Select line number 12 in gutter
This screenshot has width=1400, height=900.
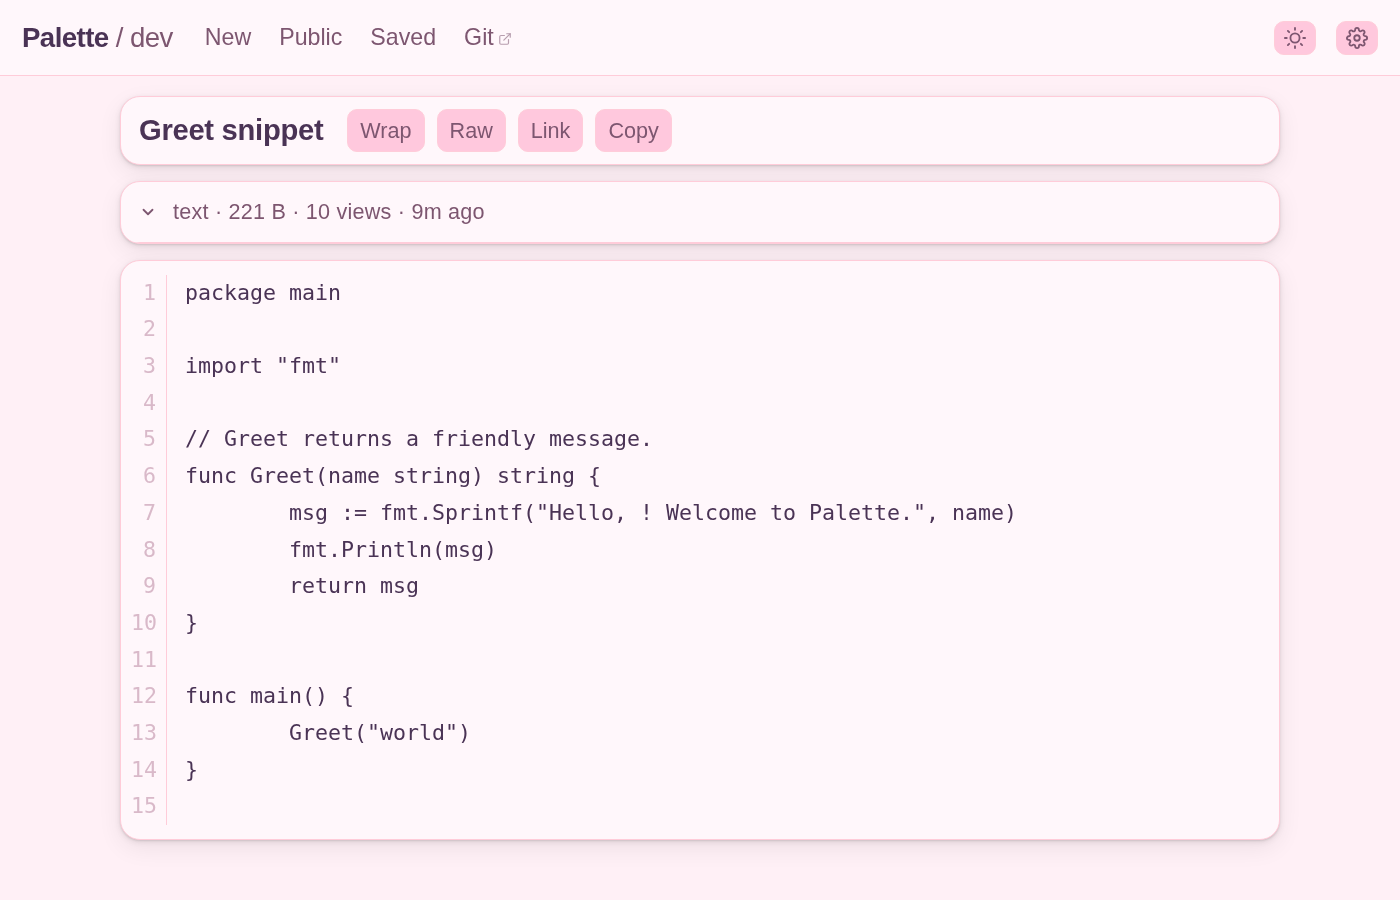(144, 696)
